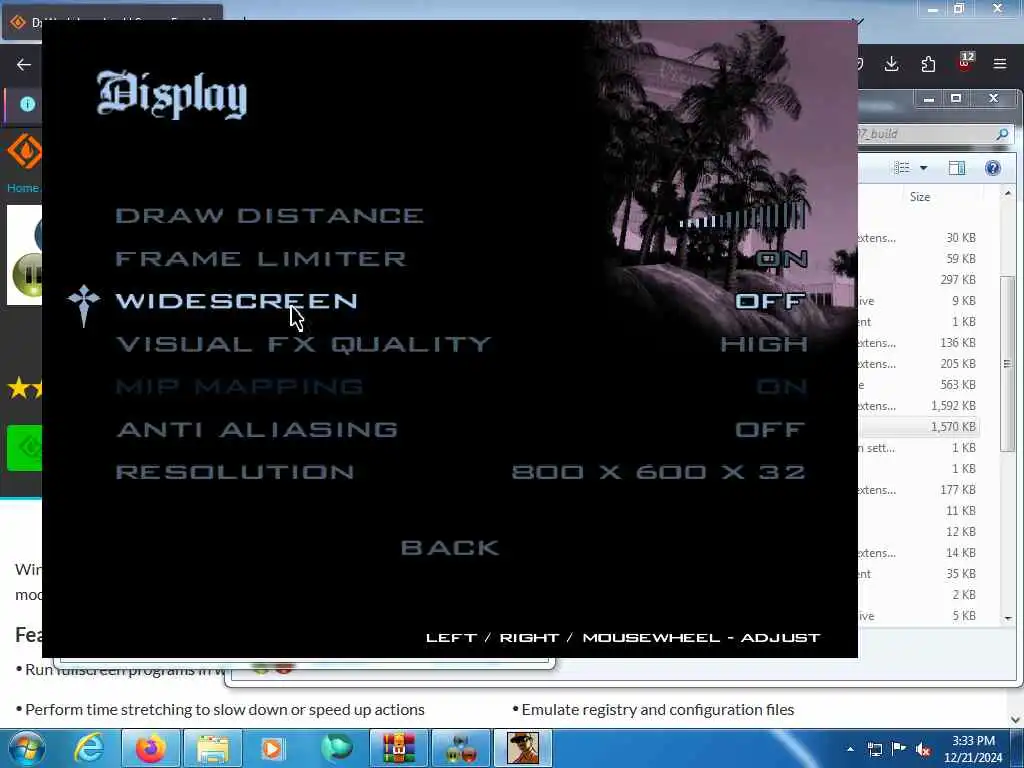Open the Windows Start button
The height and width of the screenshot is (768, 1024).
tap(26, 748)
